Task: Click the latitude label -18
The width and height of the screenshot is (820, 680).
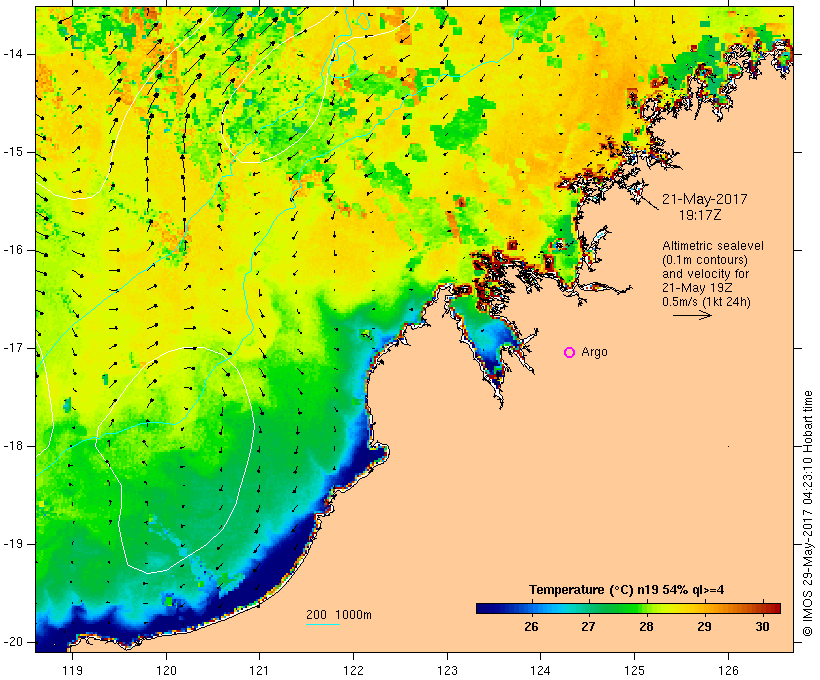Action: [12, 446]
